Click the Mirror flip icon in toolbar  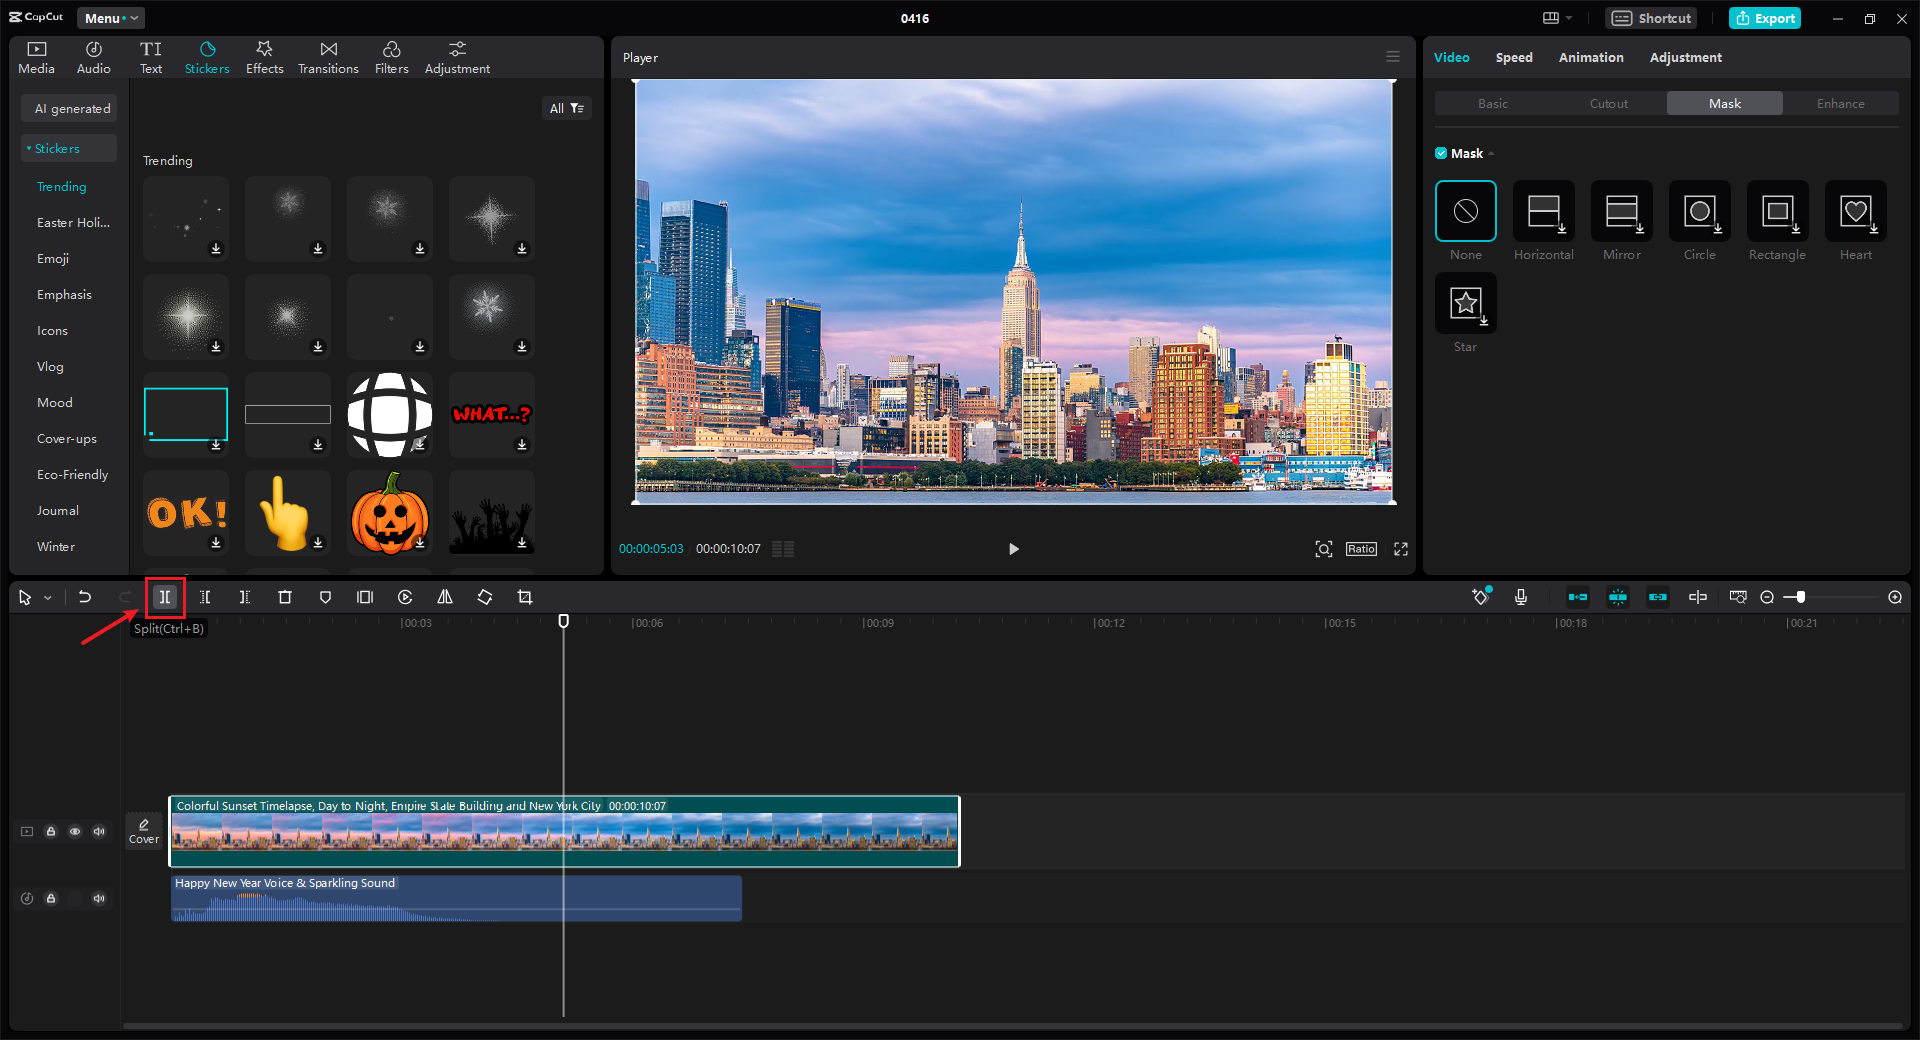click(445, 597)
